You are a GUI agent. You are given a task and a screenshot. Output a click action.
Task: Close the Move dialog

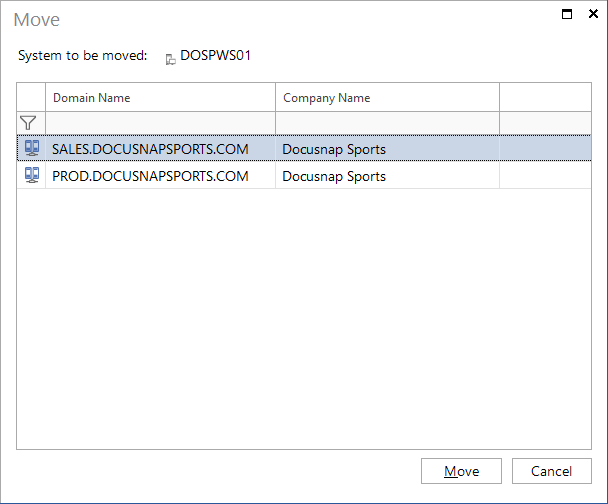pos(593,14)
